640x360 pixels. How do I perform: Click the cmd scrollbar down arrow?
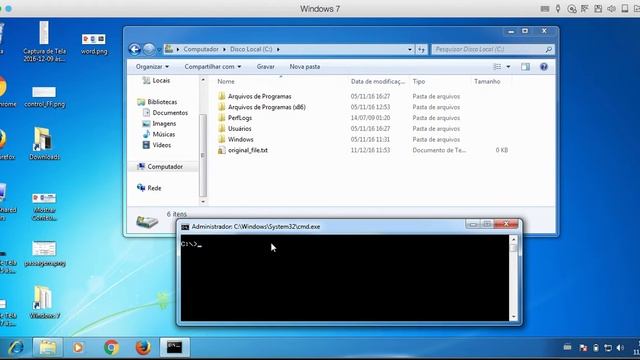514,317
